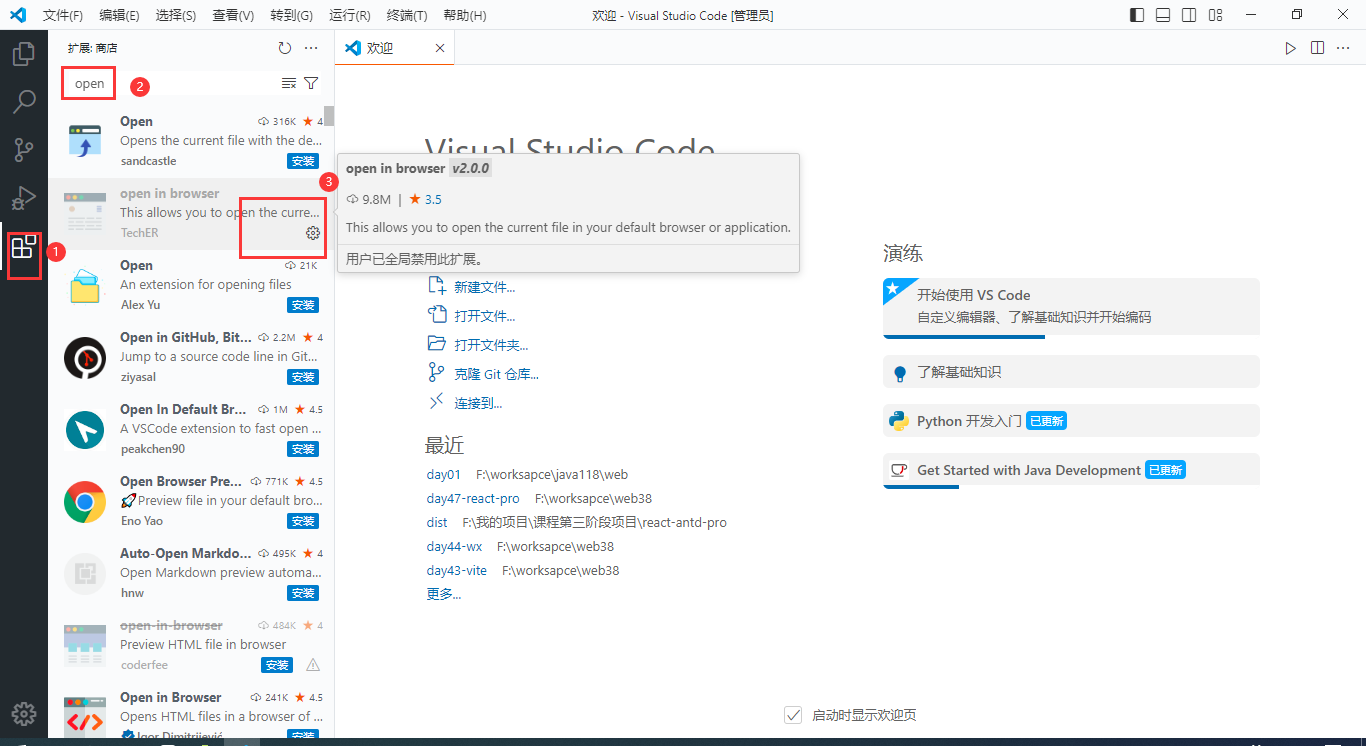This screenshot has width=1366, height=746.
Task: Toggle the primary side bar layout
Action: (1137, 15)
